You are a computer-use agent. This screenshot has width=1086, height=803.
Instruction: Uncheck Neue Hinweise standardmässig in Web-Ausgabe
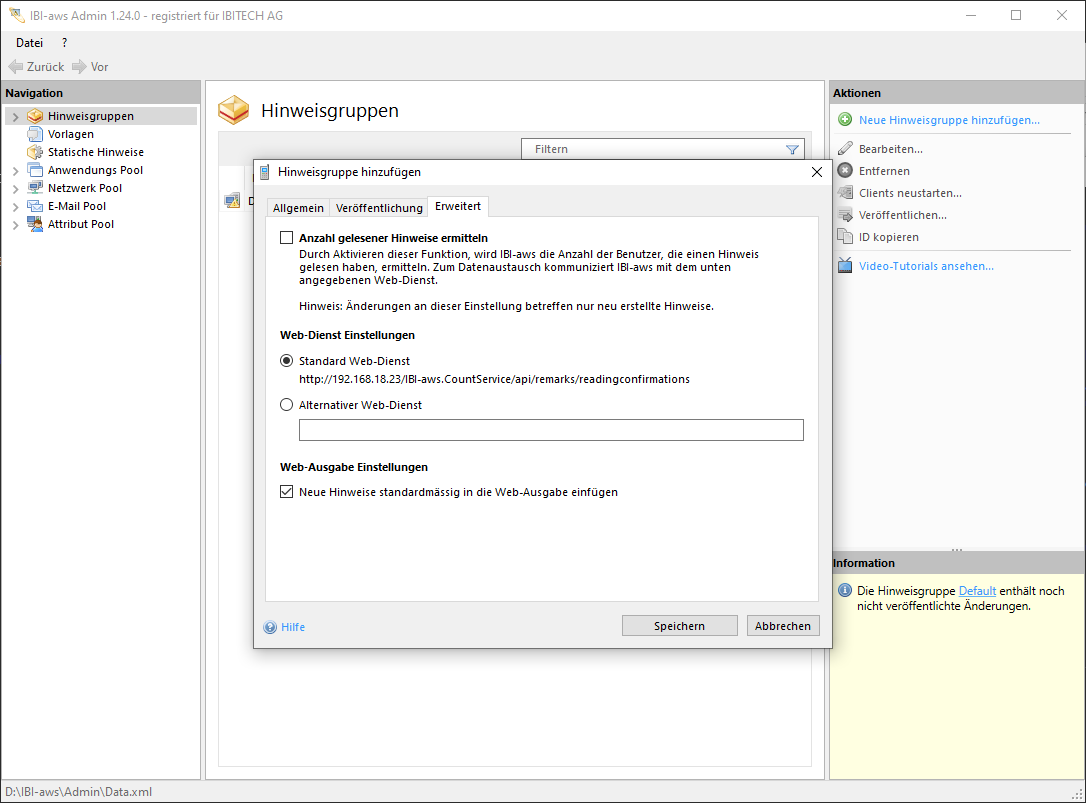[287, 492]
